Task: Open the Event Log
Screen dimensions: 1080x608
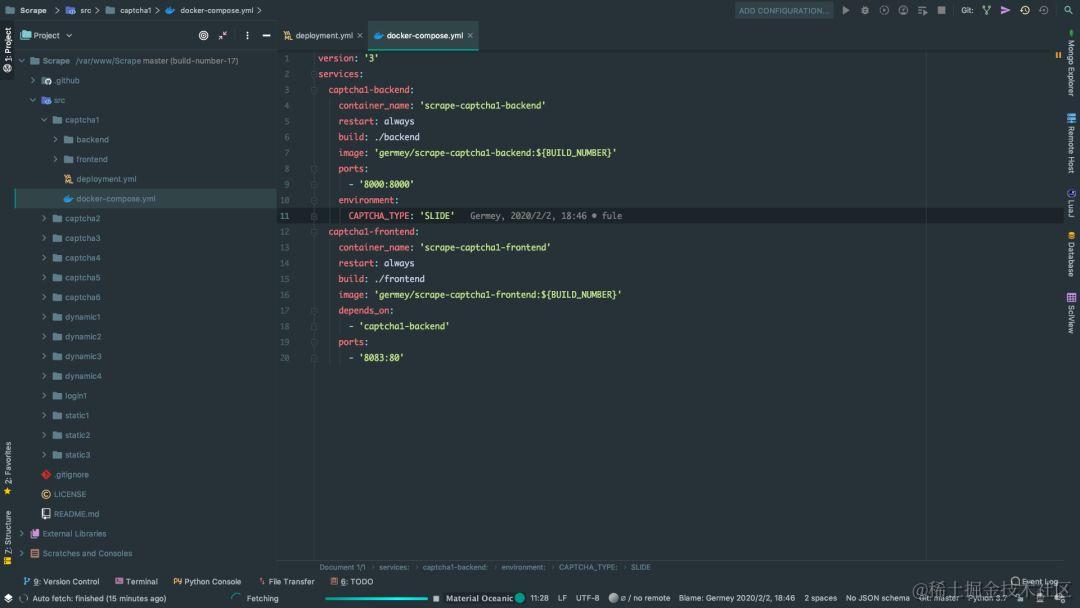Action: [x=1034, y=582]
